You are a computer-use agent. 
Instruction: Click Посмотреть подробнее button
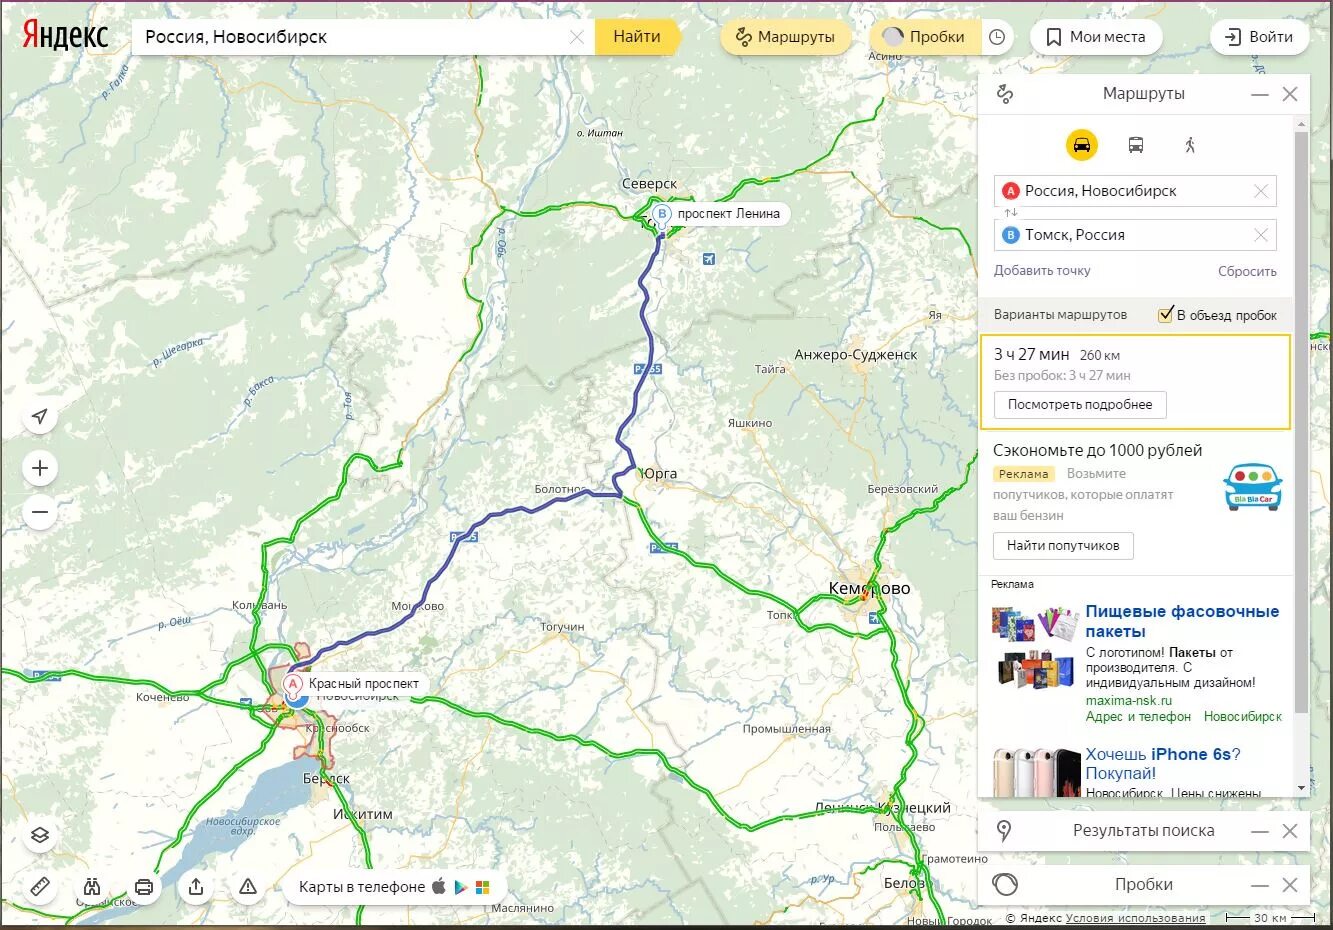coord(1080,405)
